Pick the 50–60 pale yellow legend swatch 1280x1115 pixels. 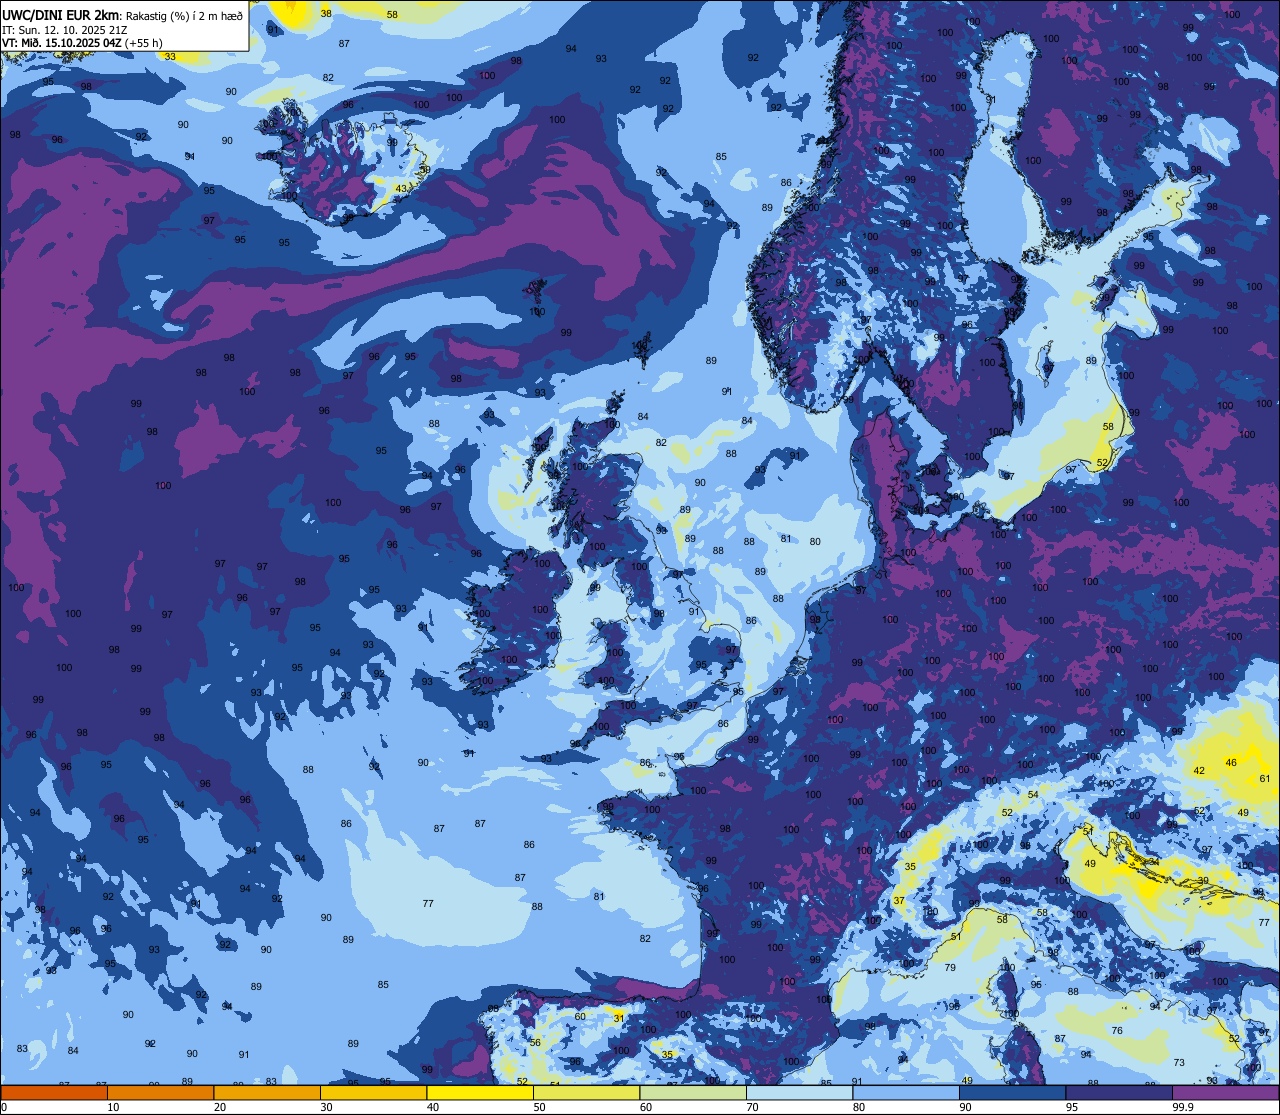pyautogui.click(x=586, y=1092)
